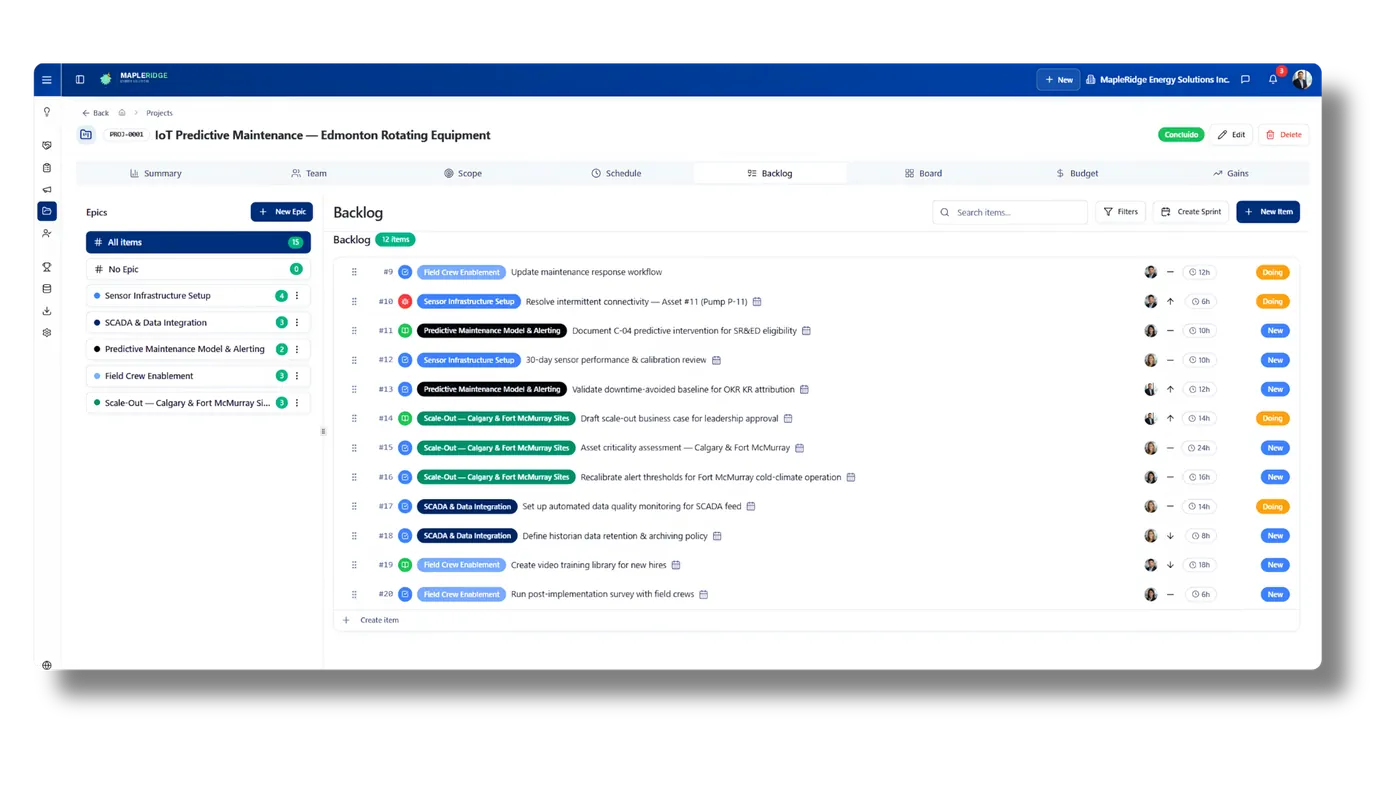Open the Projects breadcrumb link
1400x787 pixels.
coord(159,113)
